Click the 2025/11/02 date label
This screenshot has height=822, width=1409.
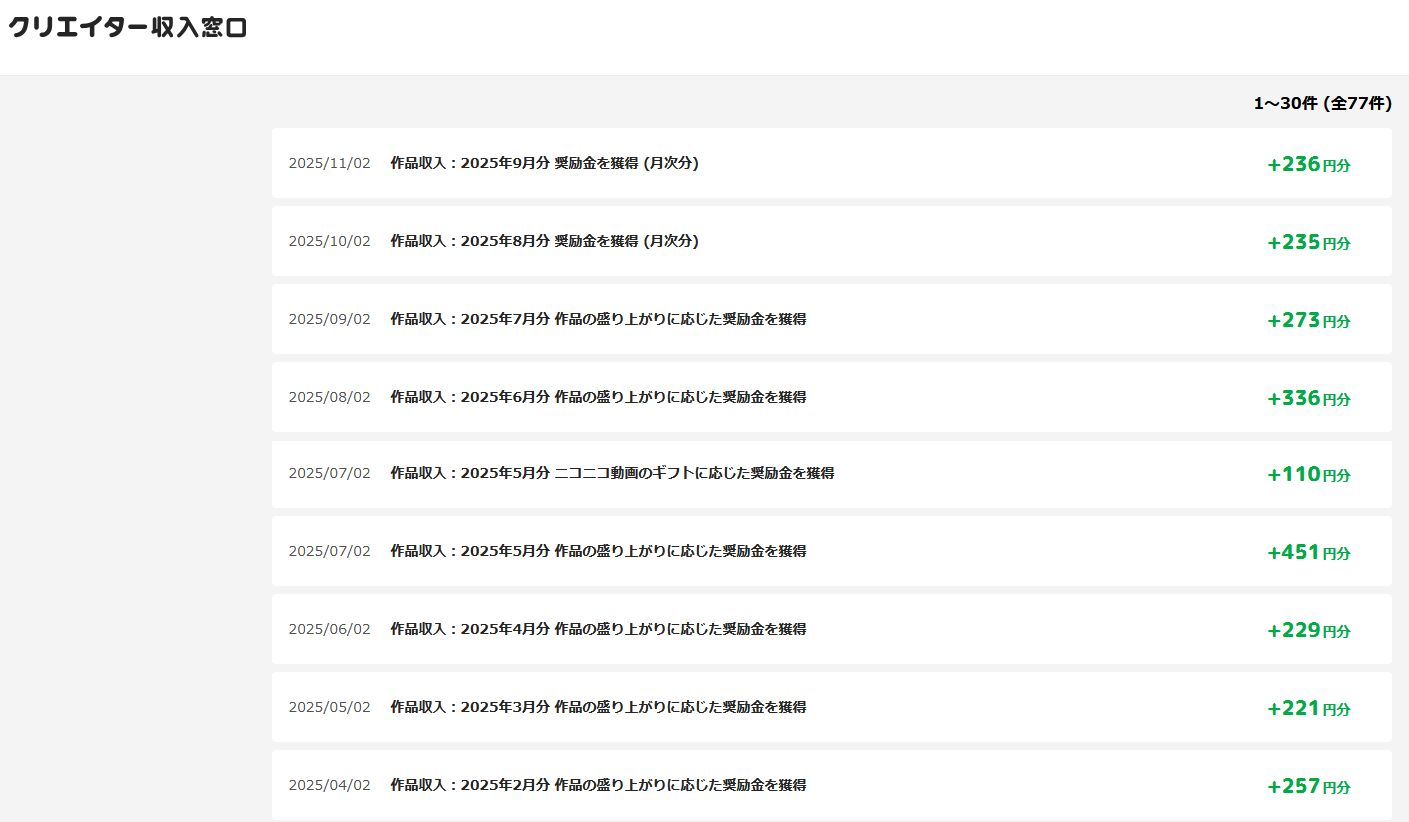click(x=329, y=163)
